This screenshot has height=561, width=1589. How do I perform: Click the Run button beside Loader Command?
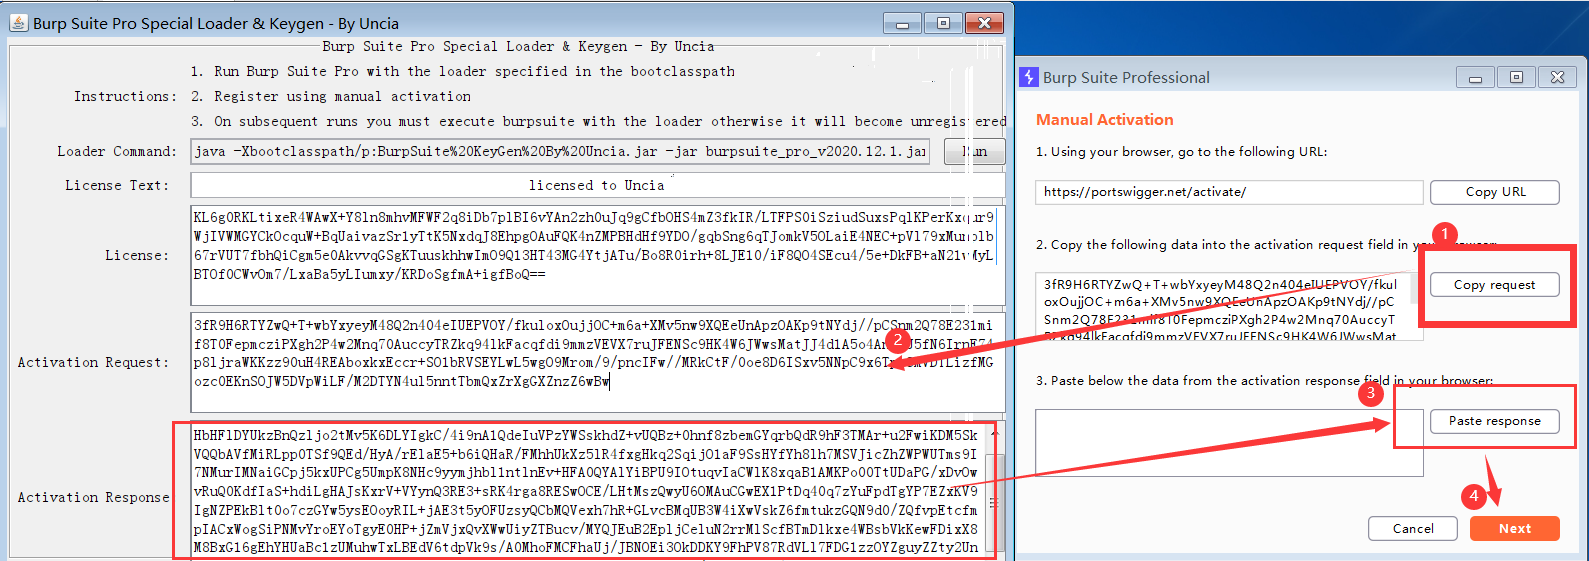coord(974,152)
